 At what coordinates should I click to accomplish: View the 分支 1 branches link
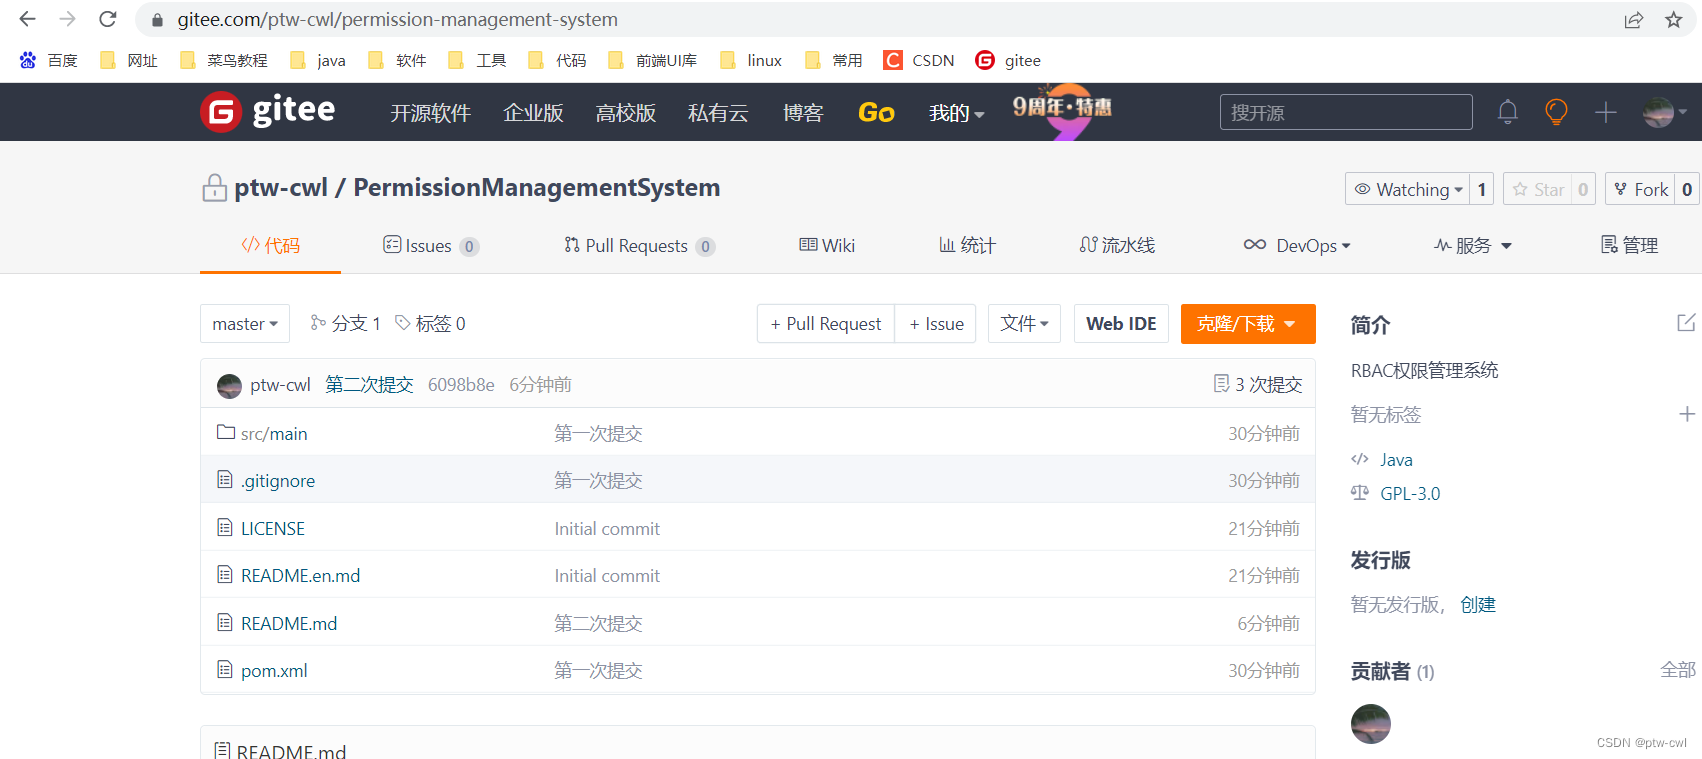pyautogui.click(x=345, y=323)
